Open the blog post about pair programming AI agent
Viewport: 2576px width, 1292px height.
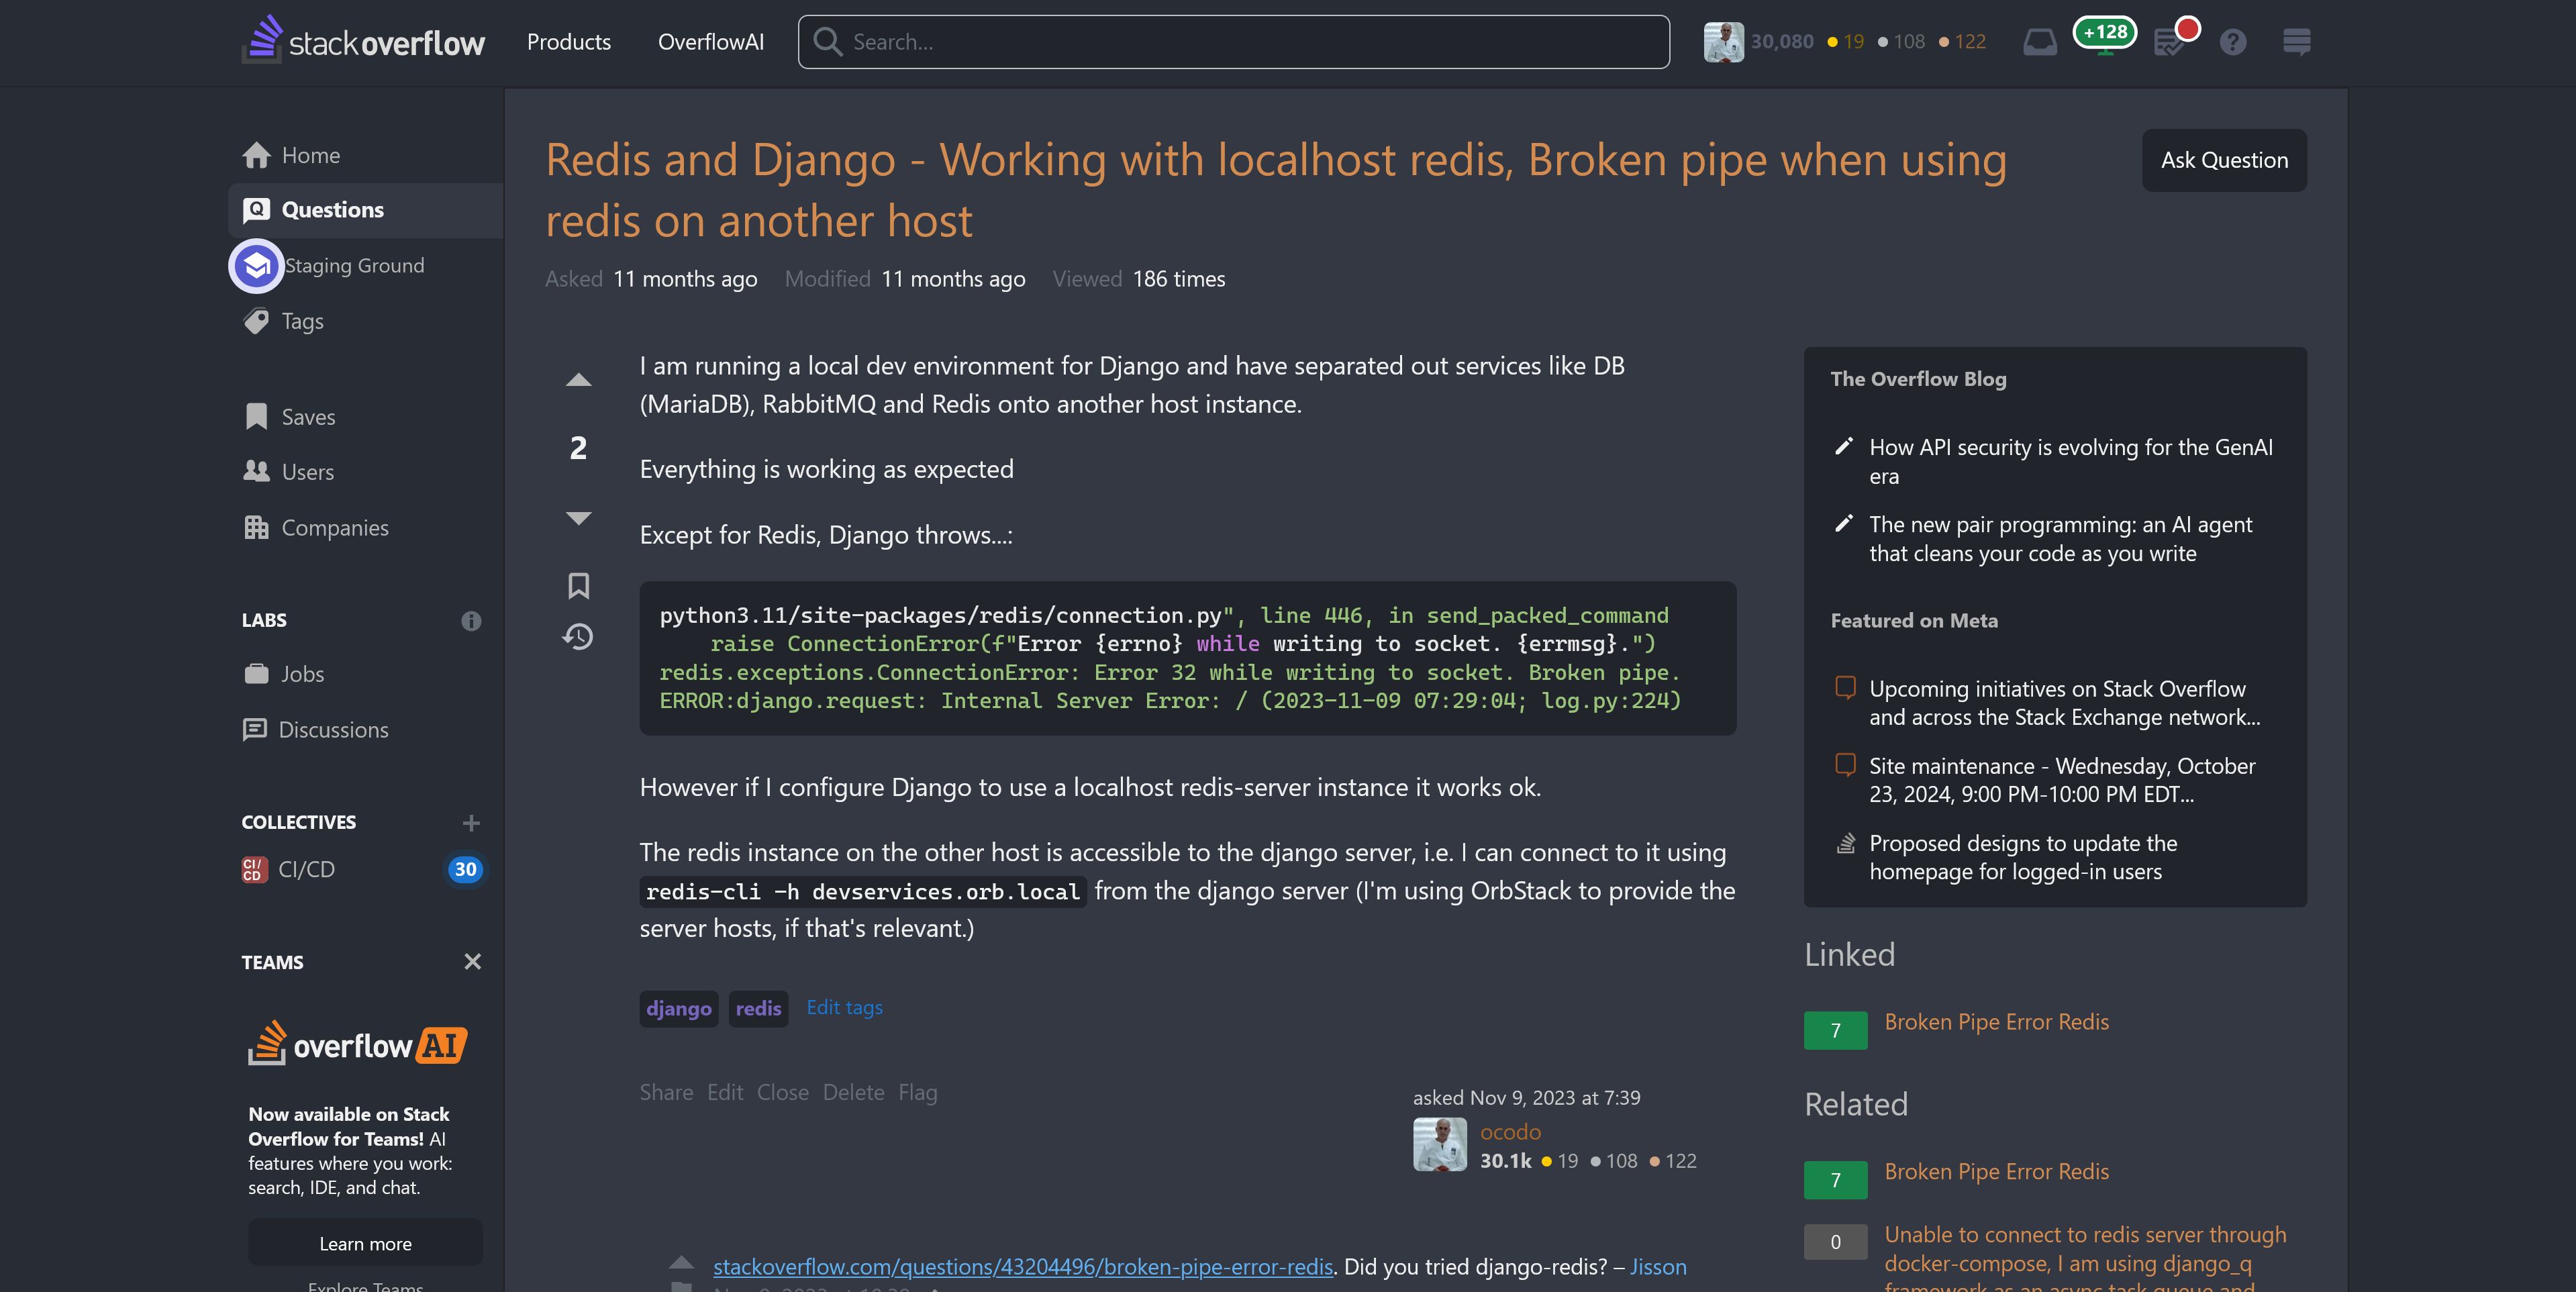(2060, 539)
